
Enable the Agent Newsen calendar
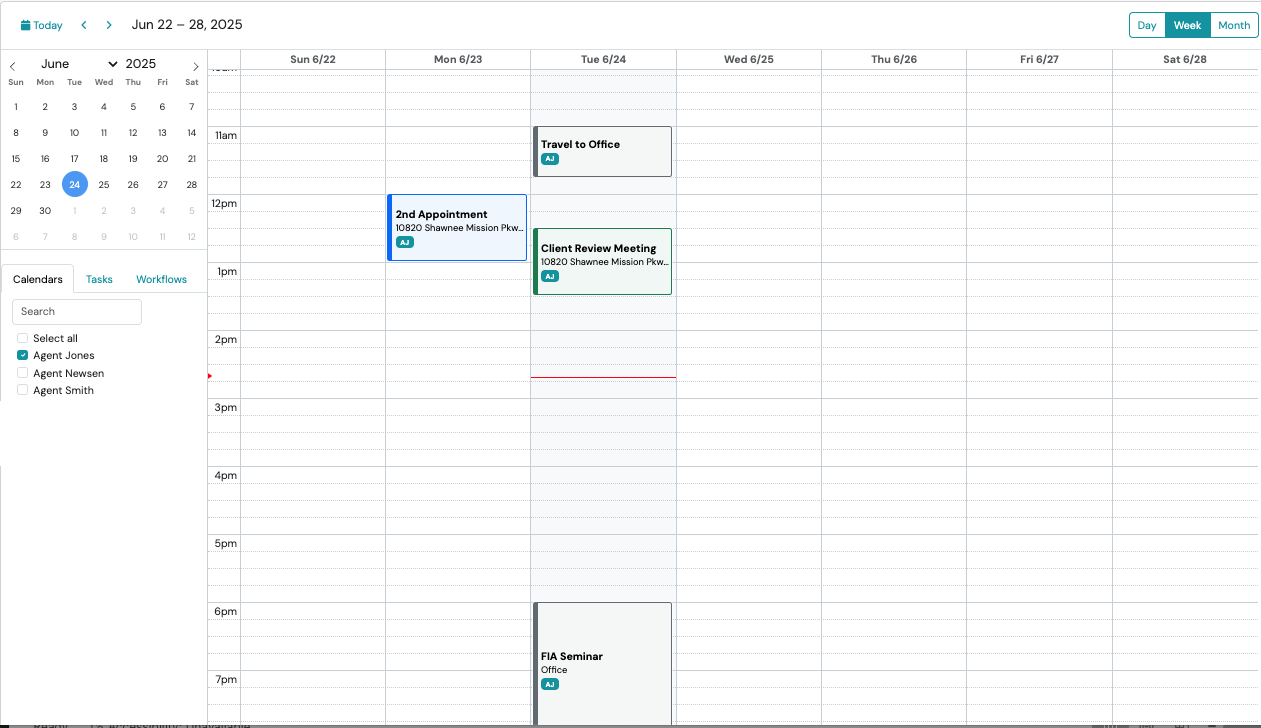pos(23,373)
